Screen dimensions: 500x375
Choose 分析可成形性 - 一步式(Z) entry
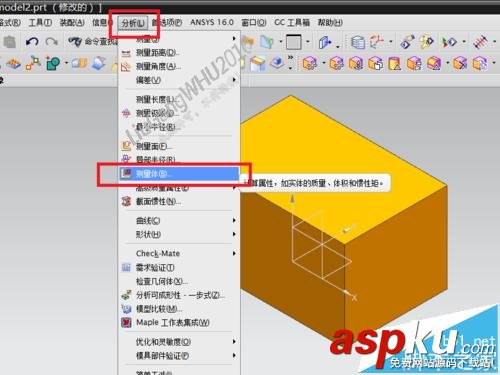pos(179,295)
